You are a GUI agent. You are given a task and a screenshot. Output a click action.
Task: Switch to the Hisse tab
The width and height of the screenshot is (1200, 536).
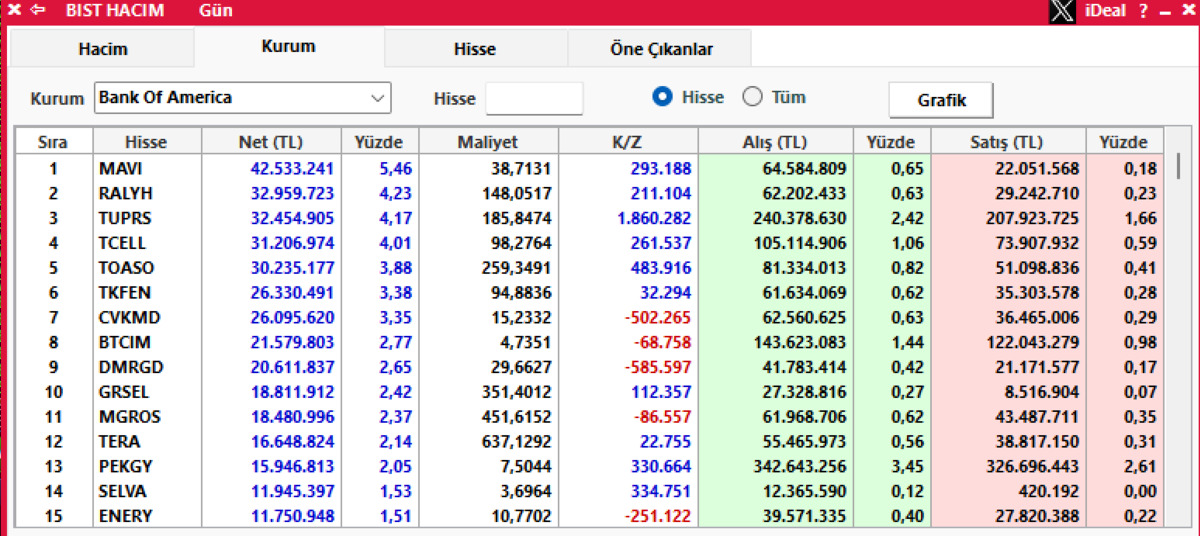[x=475, y=48]
